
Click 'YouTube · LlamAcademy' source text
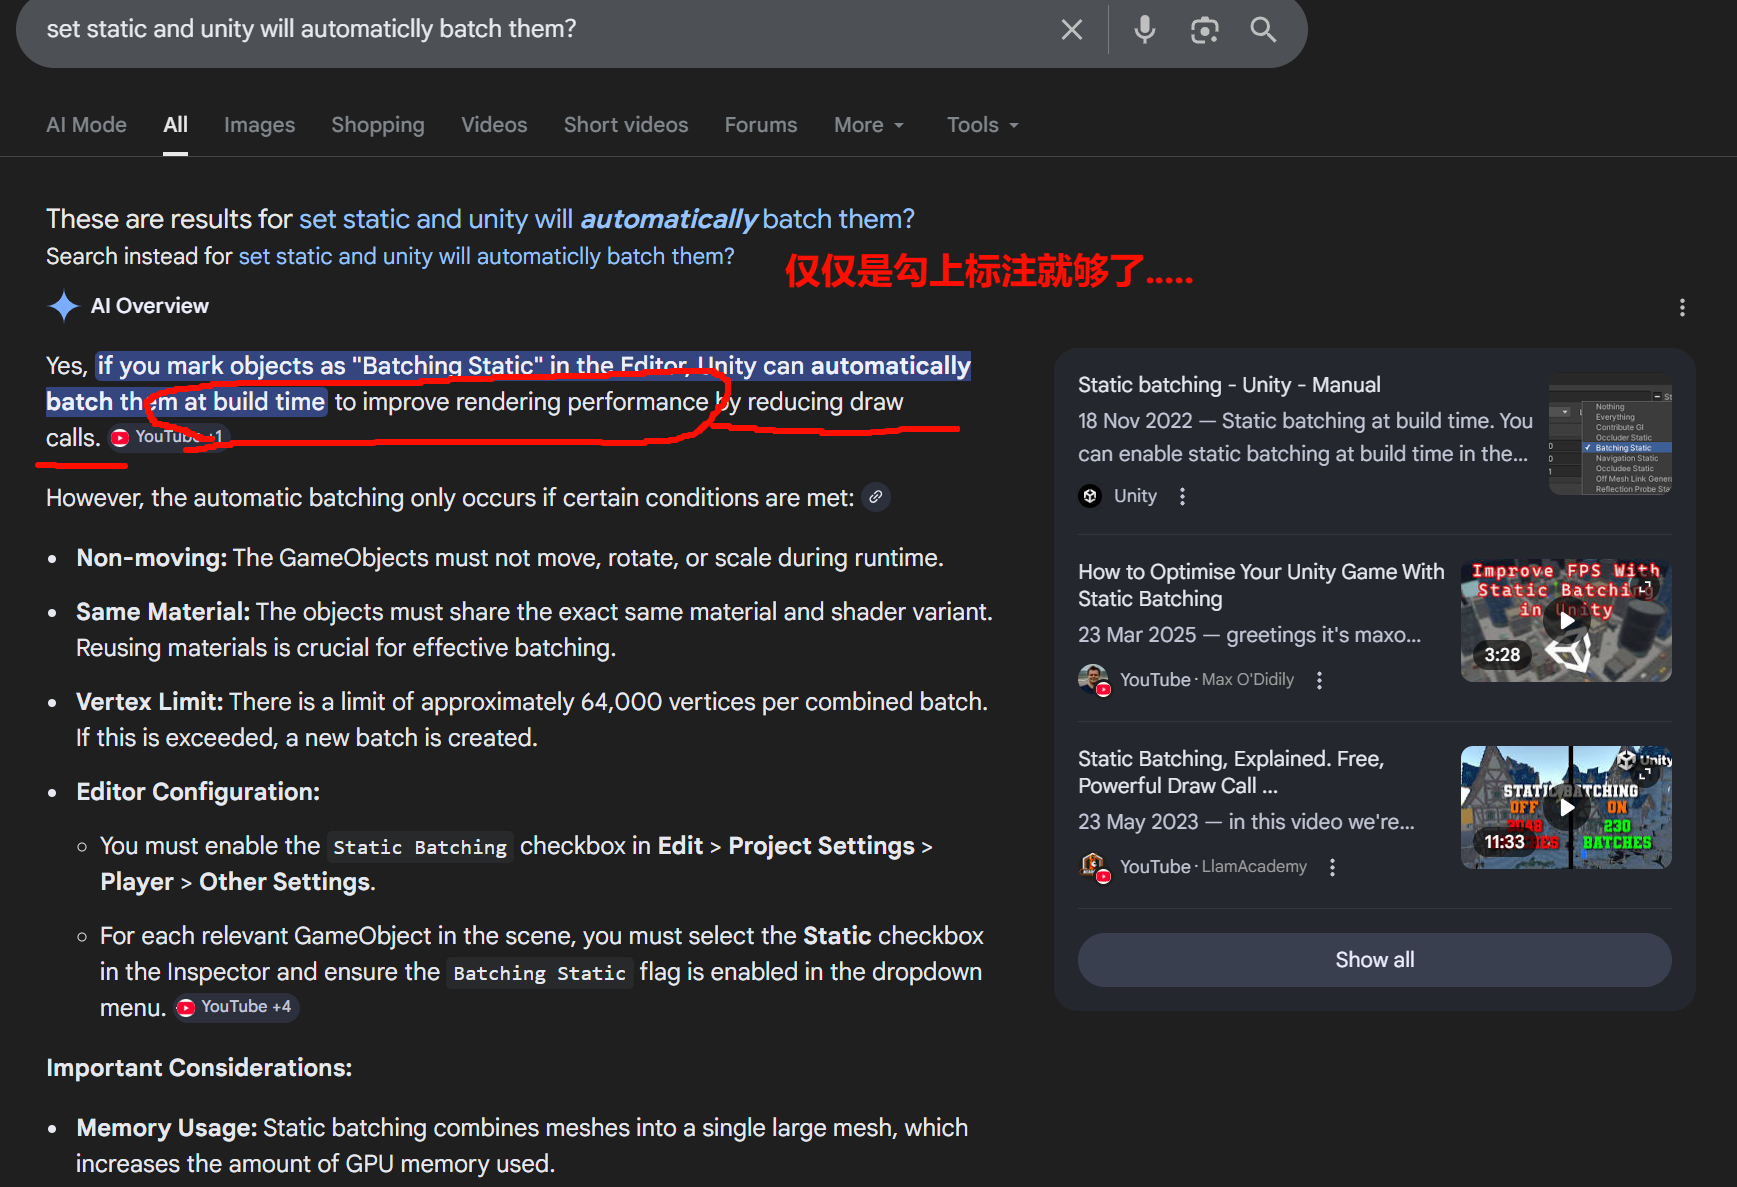1213,867
